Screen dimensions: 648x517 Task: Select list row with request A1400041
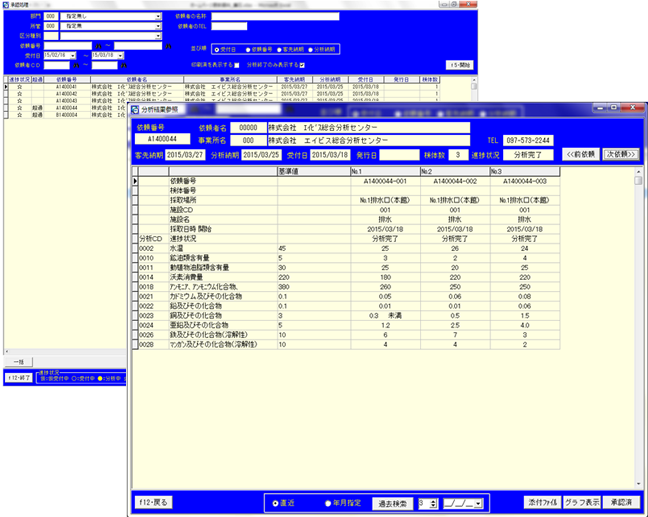223,87
